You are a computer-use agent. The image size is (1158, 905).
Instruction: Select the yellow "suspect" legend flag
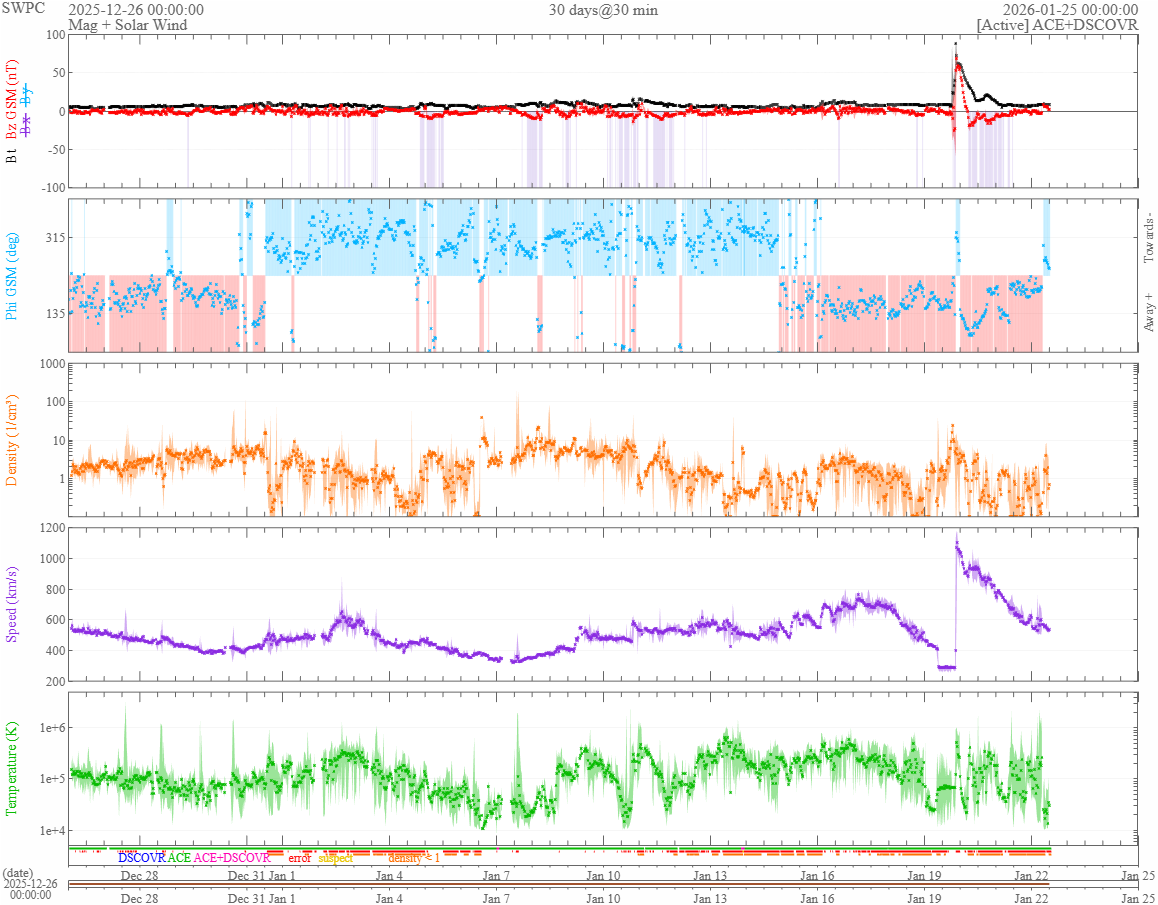pyautogui.click(x=335, y=858)
